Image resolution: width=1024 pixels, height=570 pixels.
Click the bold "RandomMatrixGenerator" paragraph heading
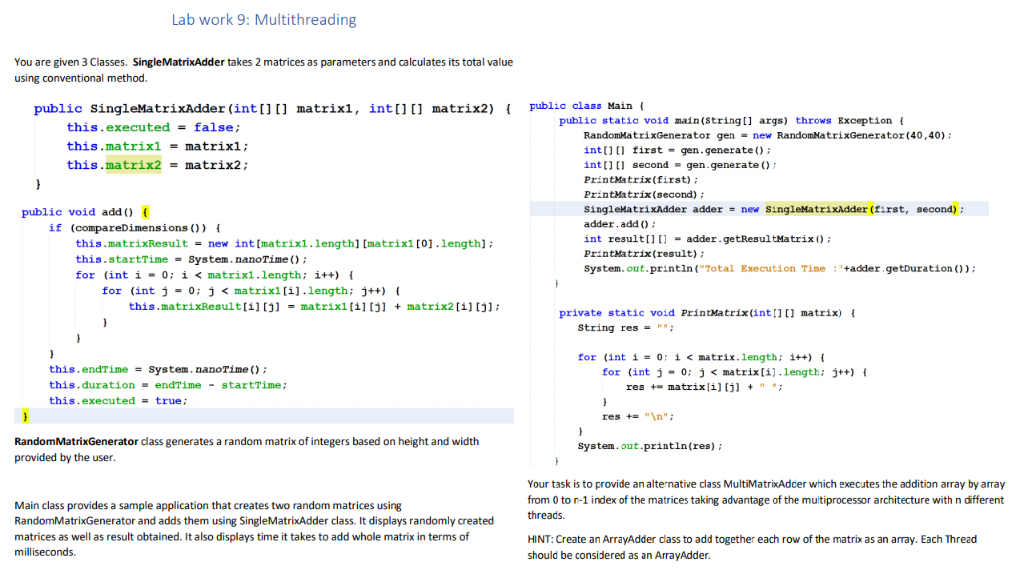(x=76, y=441)
